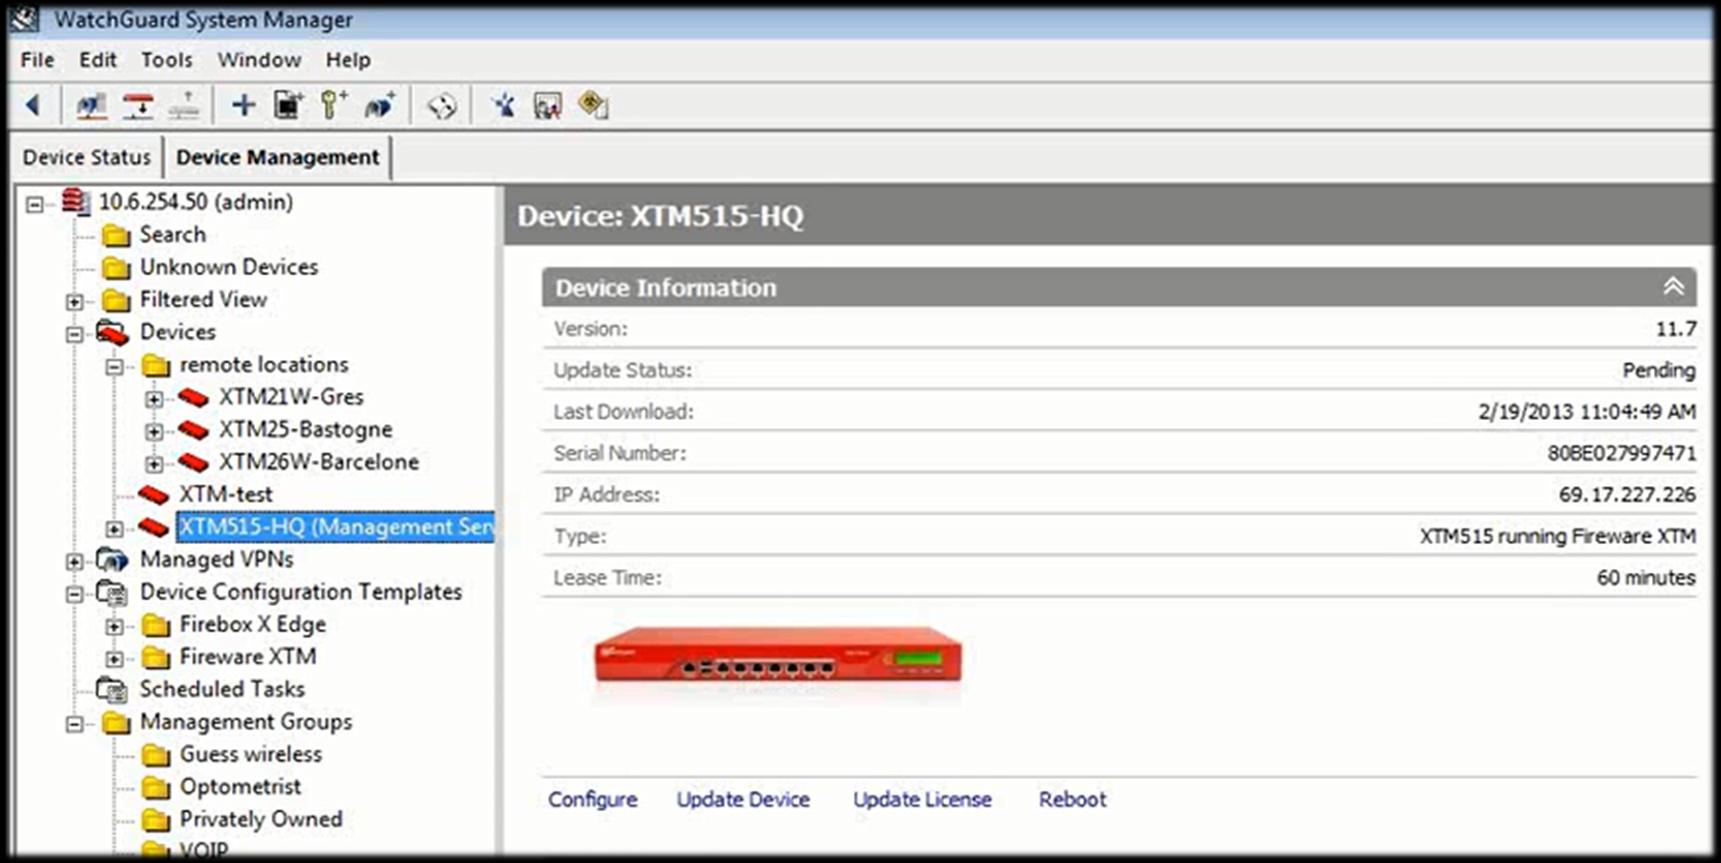Collapse the 10.6.254.50 server node
This screenshot has height=863, width=1721.
coord(35,204)
